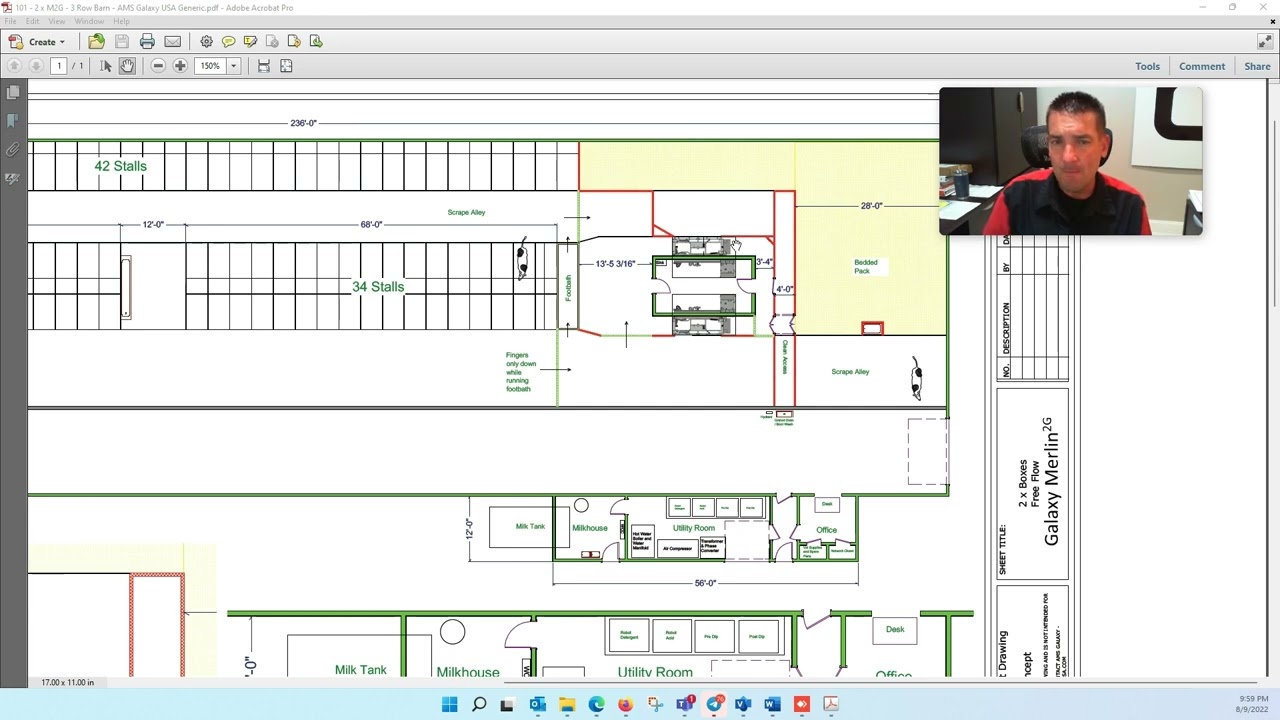
Task: Print the document with printer icon
Action: (147, 41)
